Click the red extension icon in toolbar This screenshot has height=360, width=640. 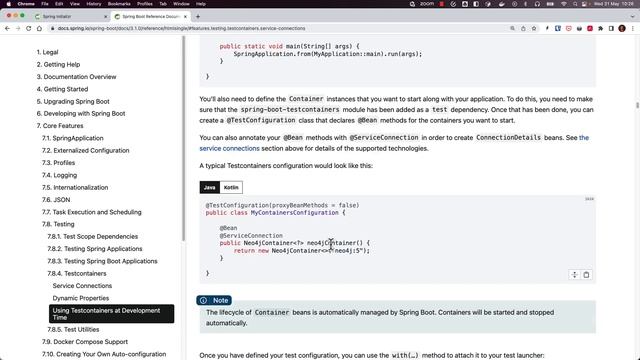pos(590,29)
